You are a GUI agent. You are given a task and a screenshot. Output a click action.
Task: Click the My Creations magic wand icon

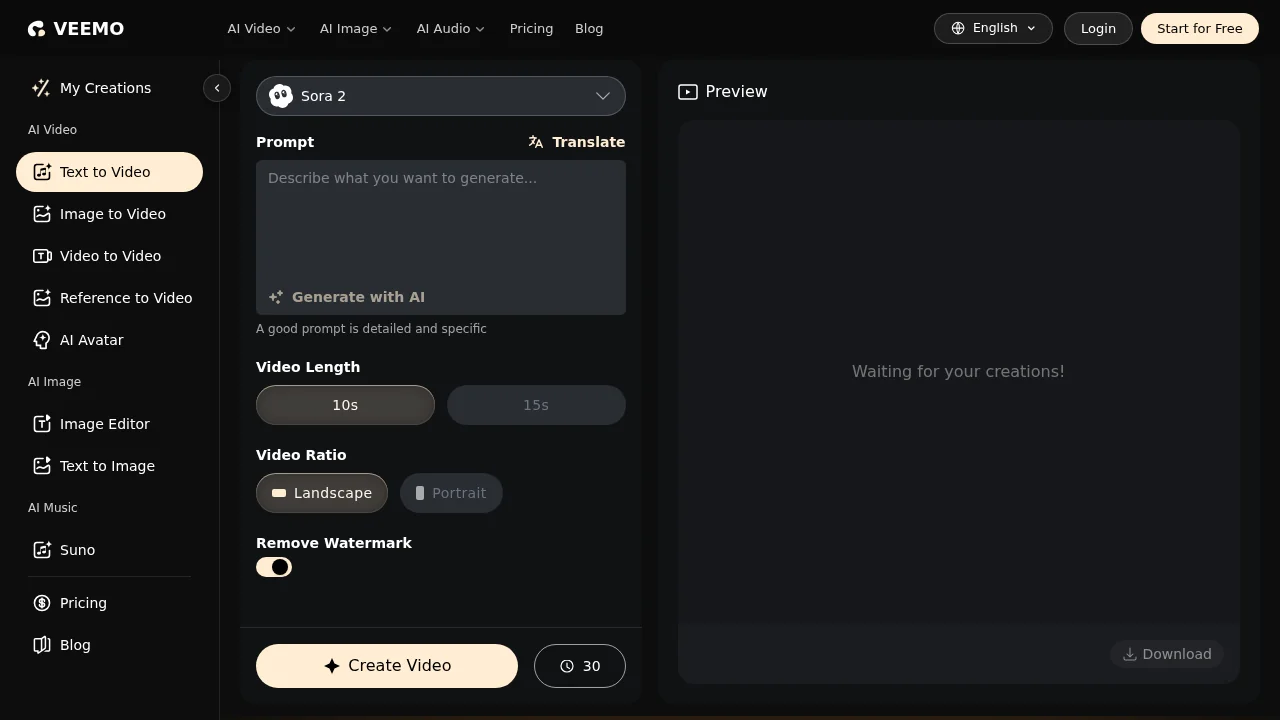[41, 88]
